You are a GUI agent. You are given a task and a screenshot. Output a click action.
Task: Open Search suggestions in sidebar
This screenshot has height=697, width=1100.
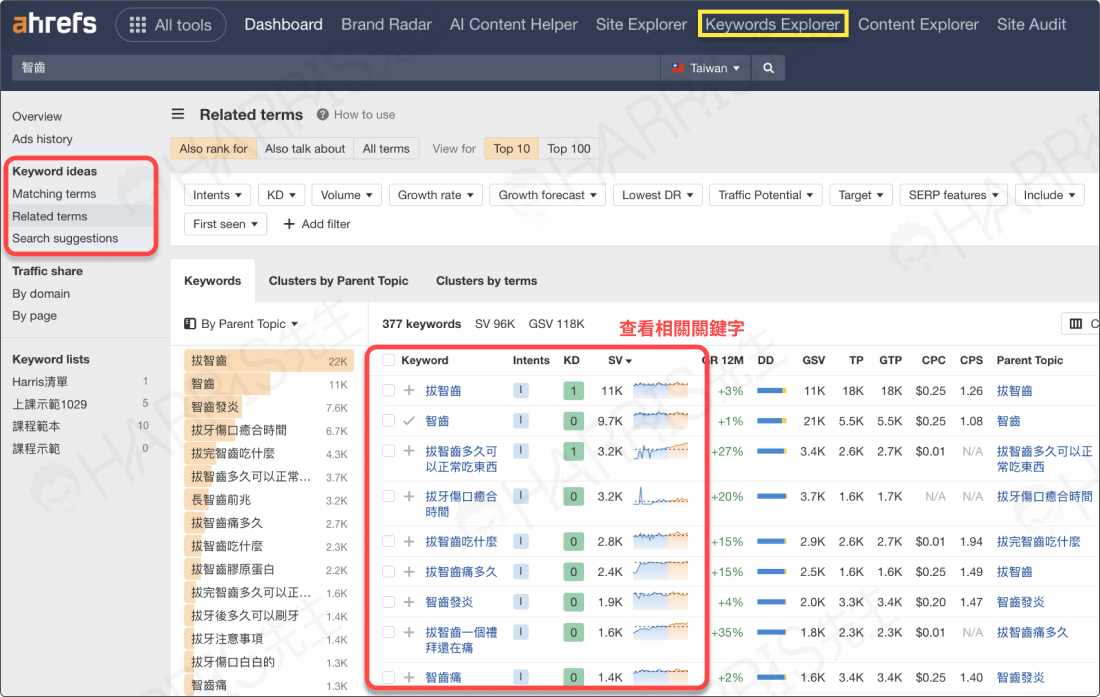[x=65, y=238]
